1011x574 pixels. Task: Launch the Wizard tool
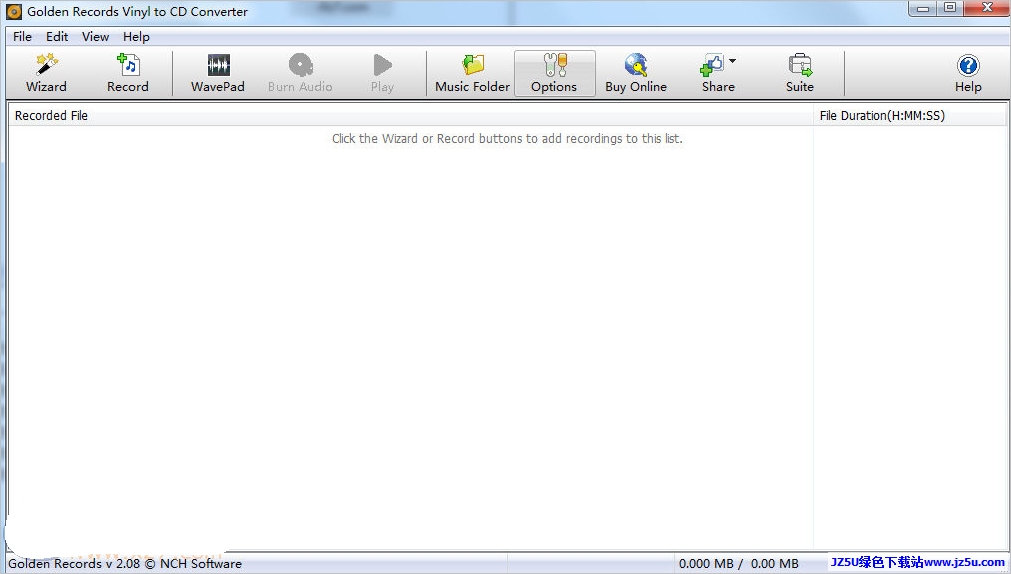point(46,74)
